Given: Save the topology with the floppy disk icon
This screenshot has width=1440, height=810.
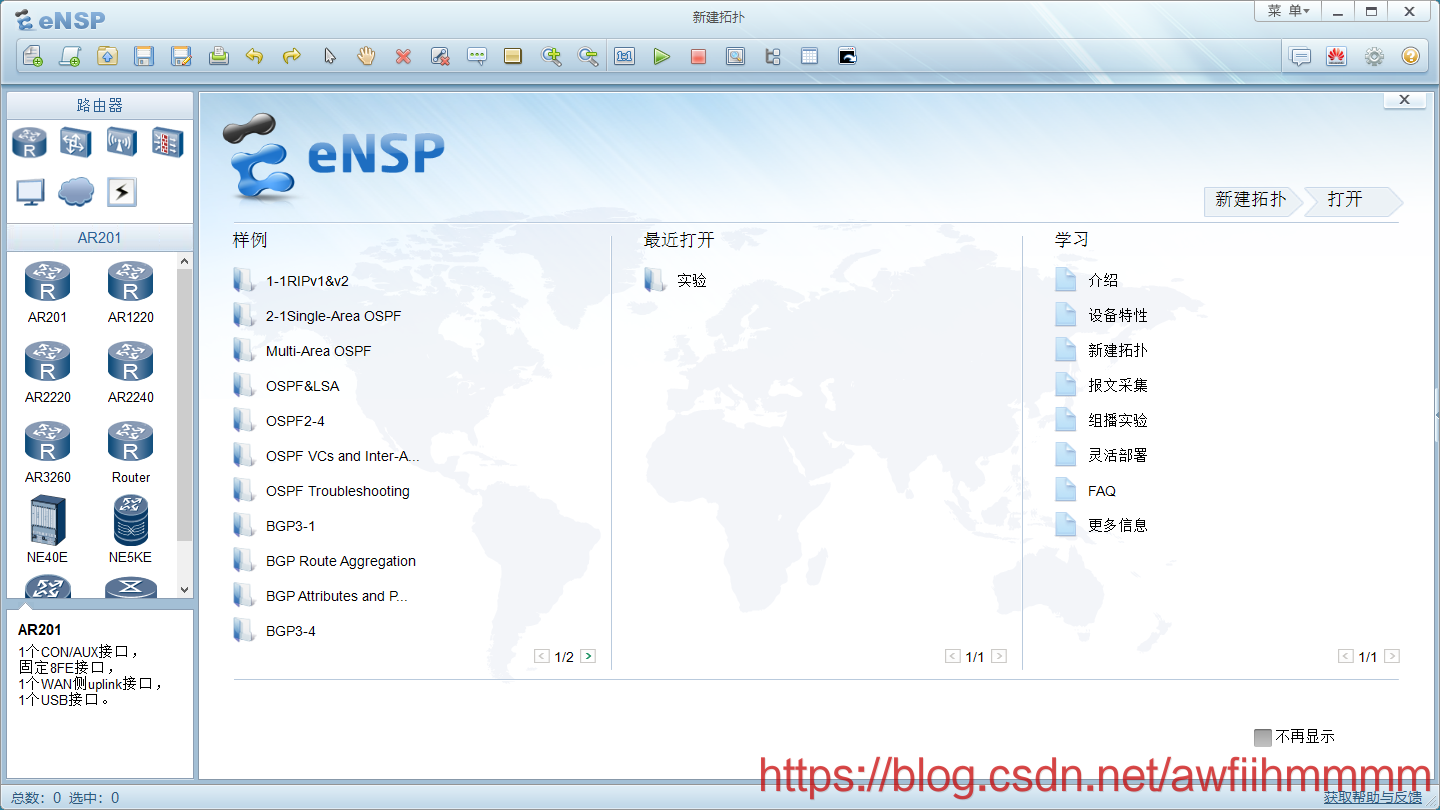Looking at the screenshot, I should 144,56.
